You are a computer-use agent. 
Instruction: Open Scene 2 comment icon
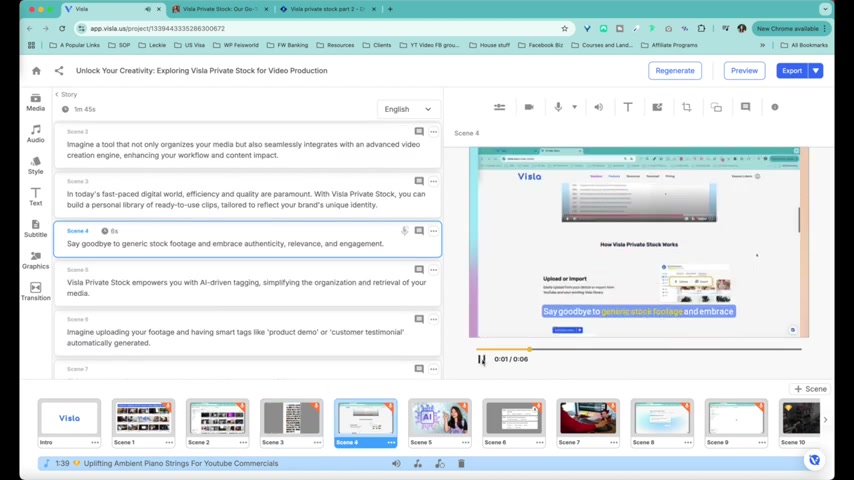point(419,132)
